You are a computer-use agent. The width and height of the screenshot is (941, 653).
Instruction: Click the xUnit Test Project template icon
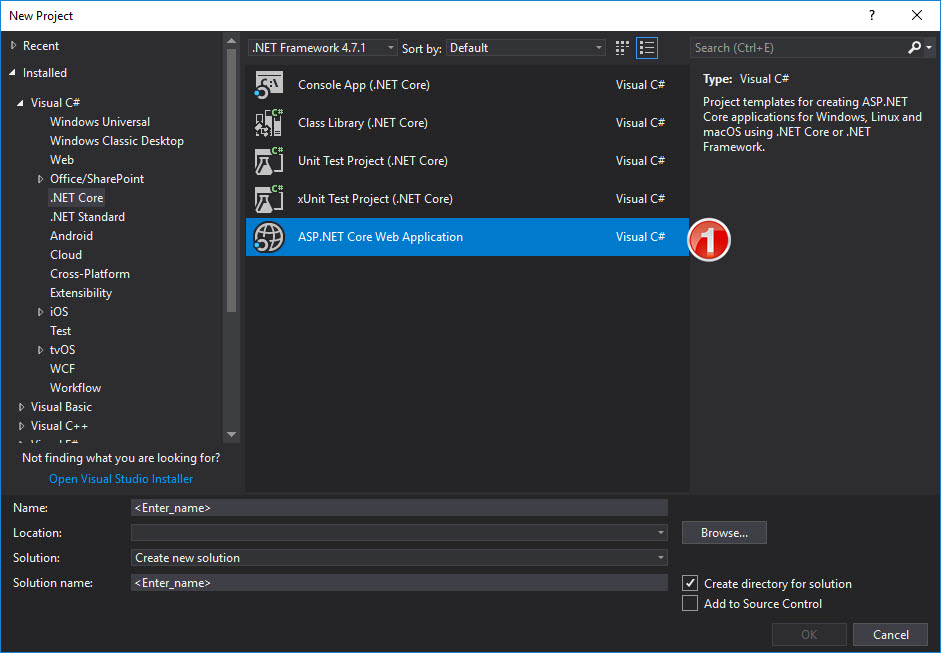[x=269, y=199]
